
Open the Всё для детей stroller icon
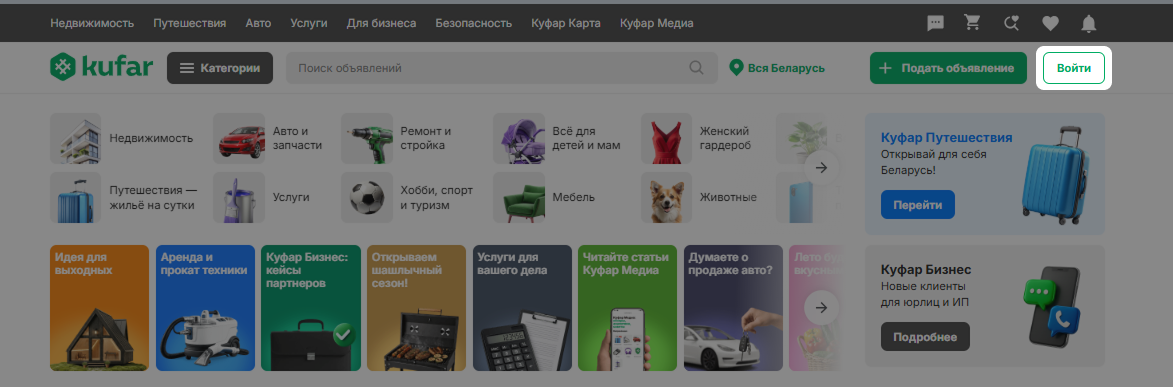[x=518, y=138]
